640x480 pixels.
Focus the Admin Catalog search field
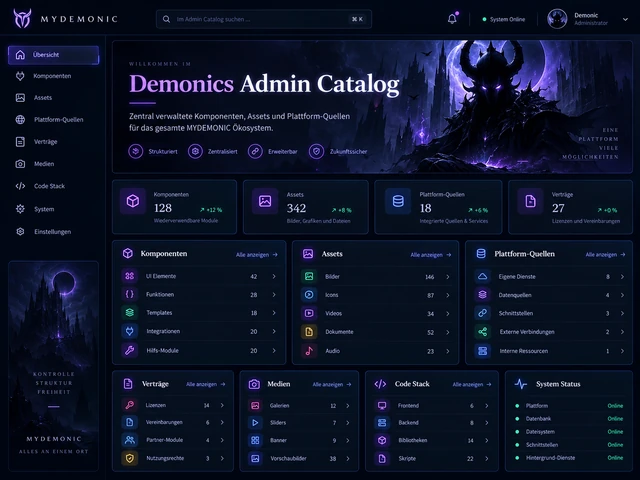[264, 19]
